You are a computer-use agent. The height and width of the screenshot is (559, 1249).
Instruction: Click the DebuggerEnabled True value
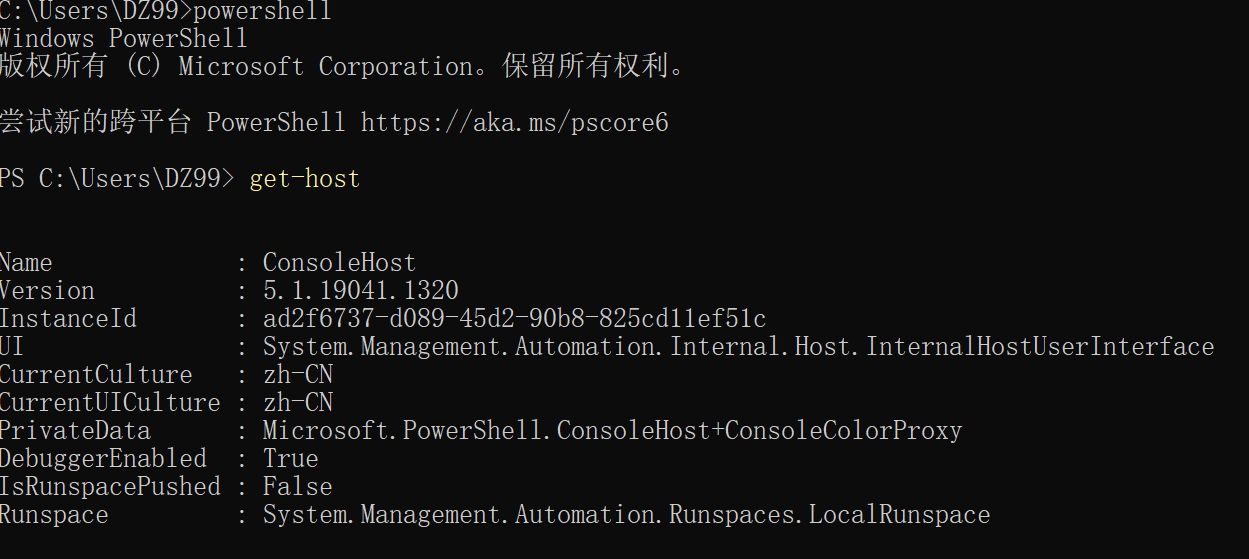tap(290, 459)
